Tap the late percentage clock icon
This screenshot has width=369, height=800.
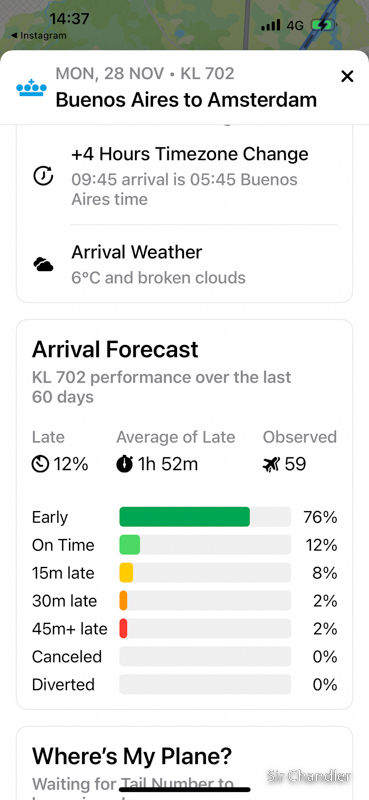click(x=40, y=464)
